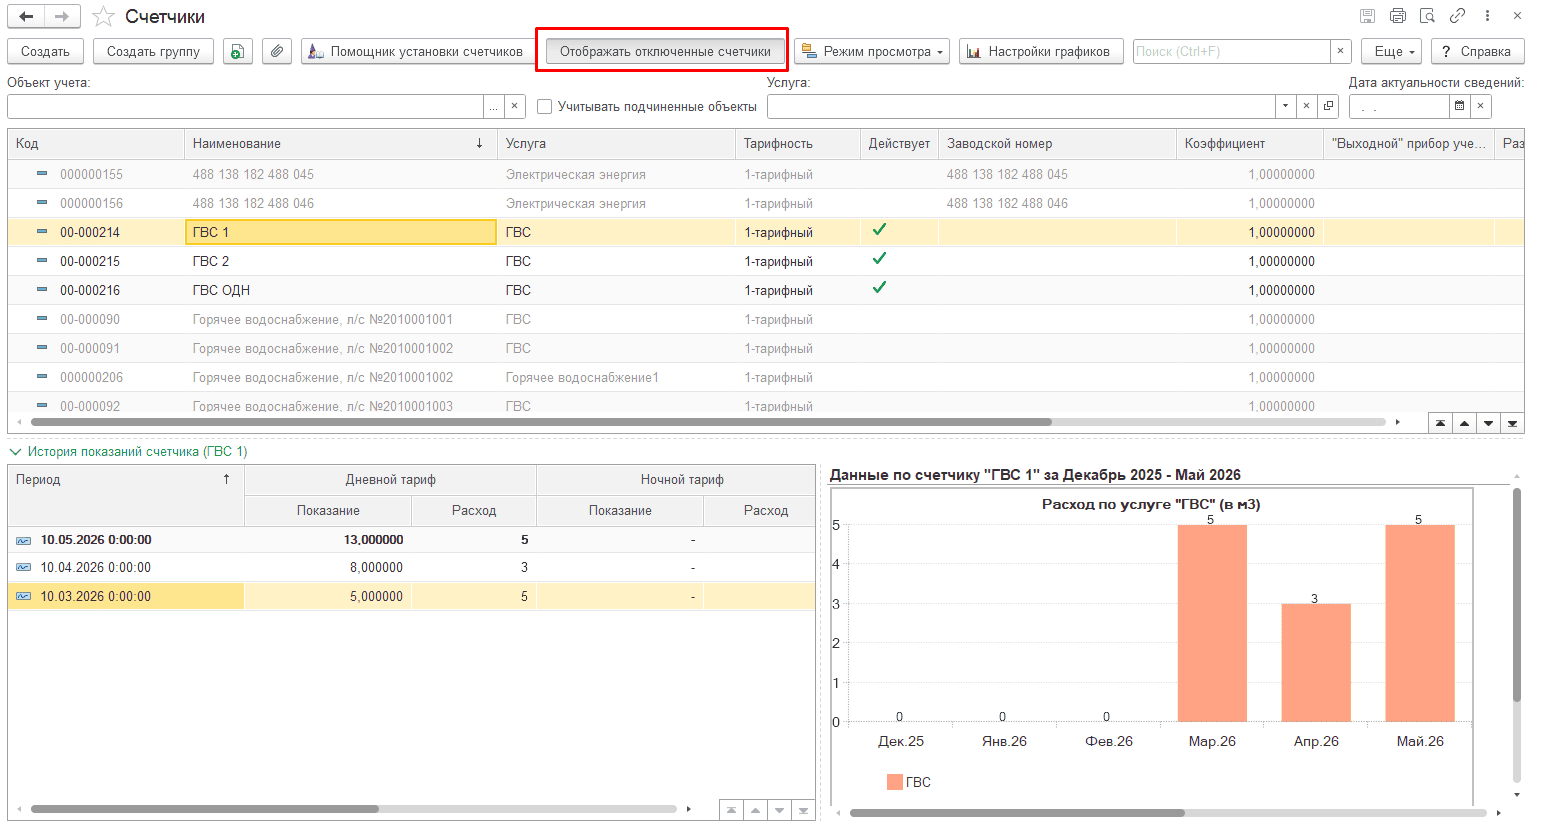This screenshot has height=827, width=1541.
Task: Click the back navigation arrow
Action: [26, 16]
